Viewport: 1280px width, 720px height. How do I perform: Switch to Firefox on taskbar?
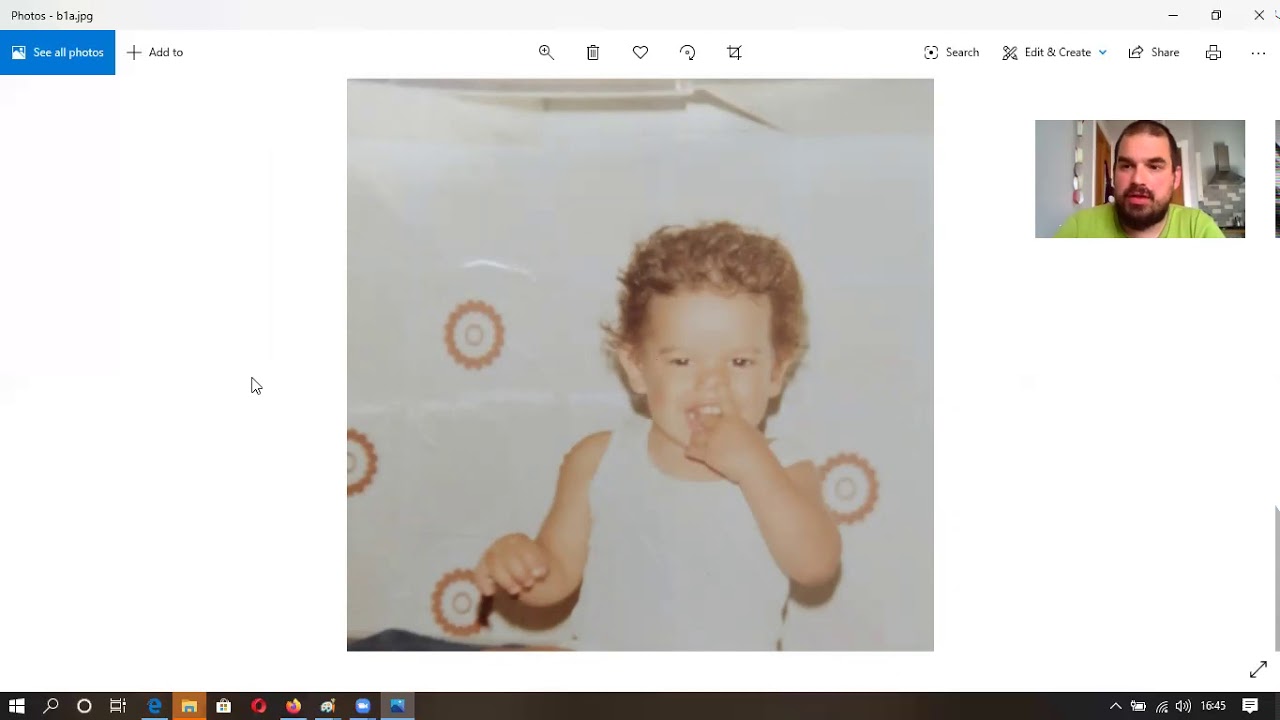pyautogui.click(x=293, y=706)
